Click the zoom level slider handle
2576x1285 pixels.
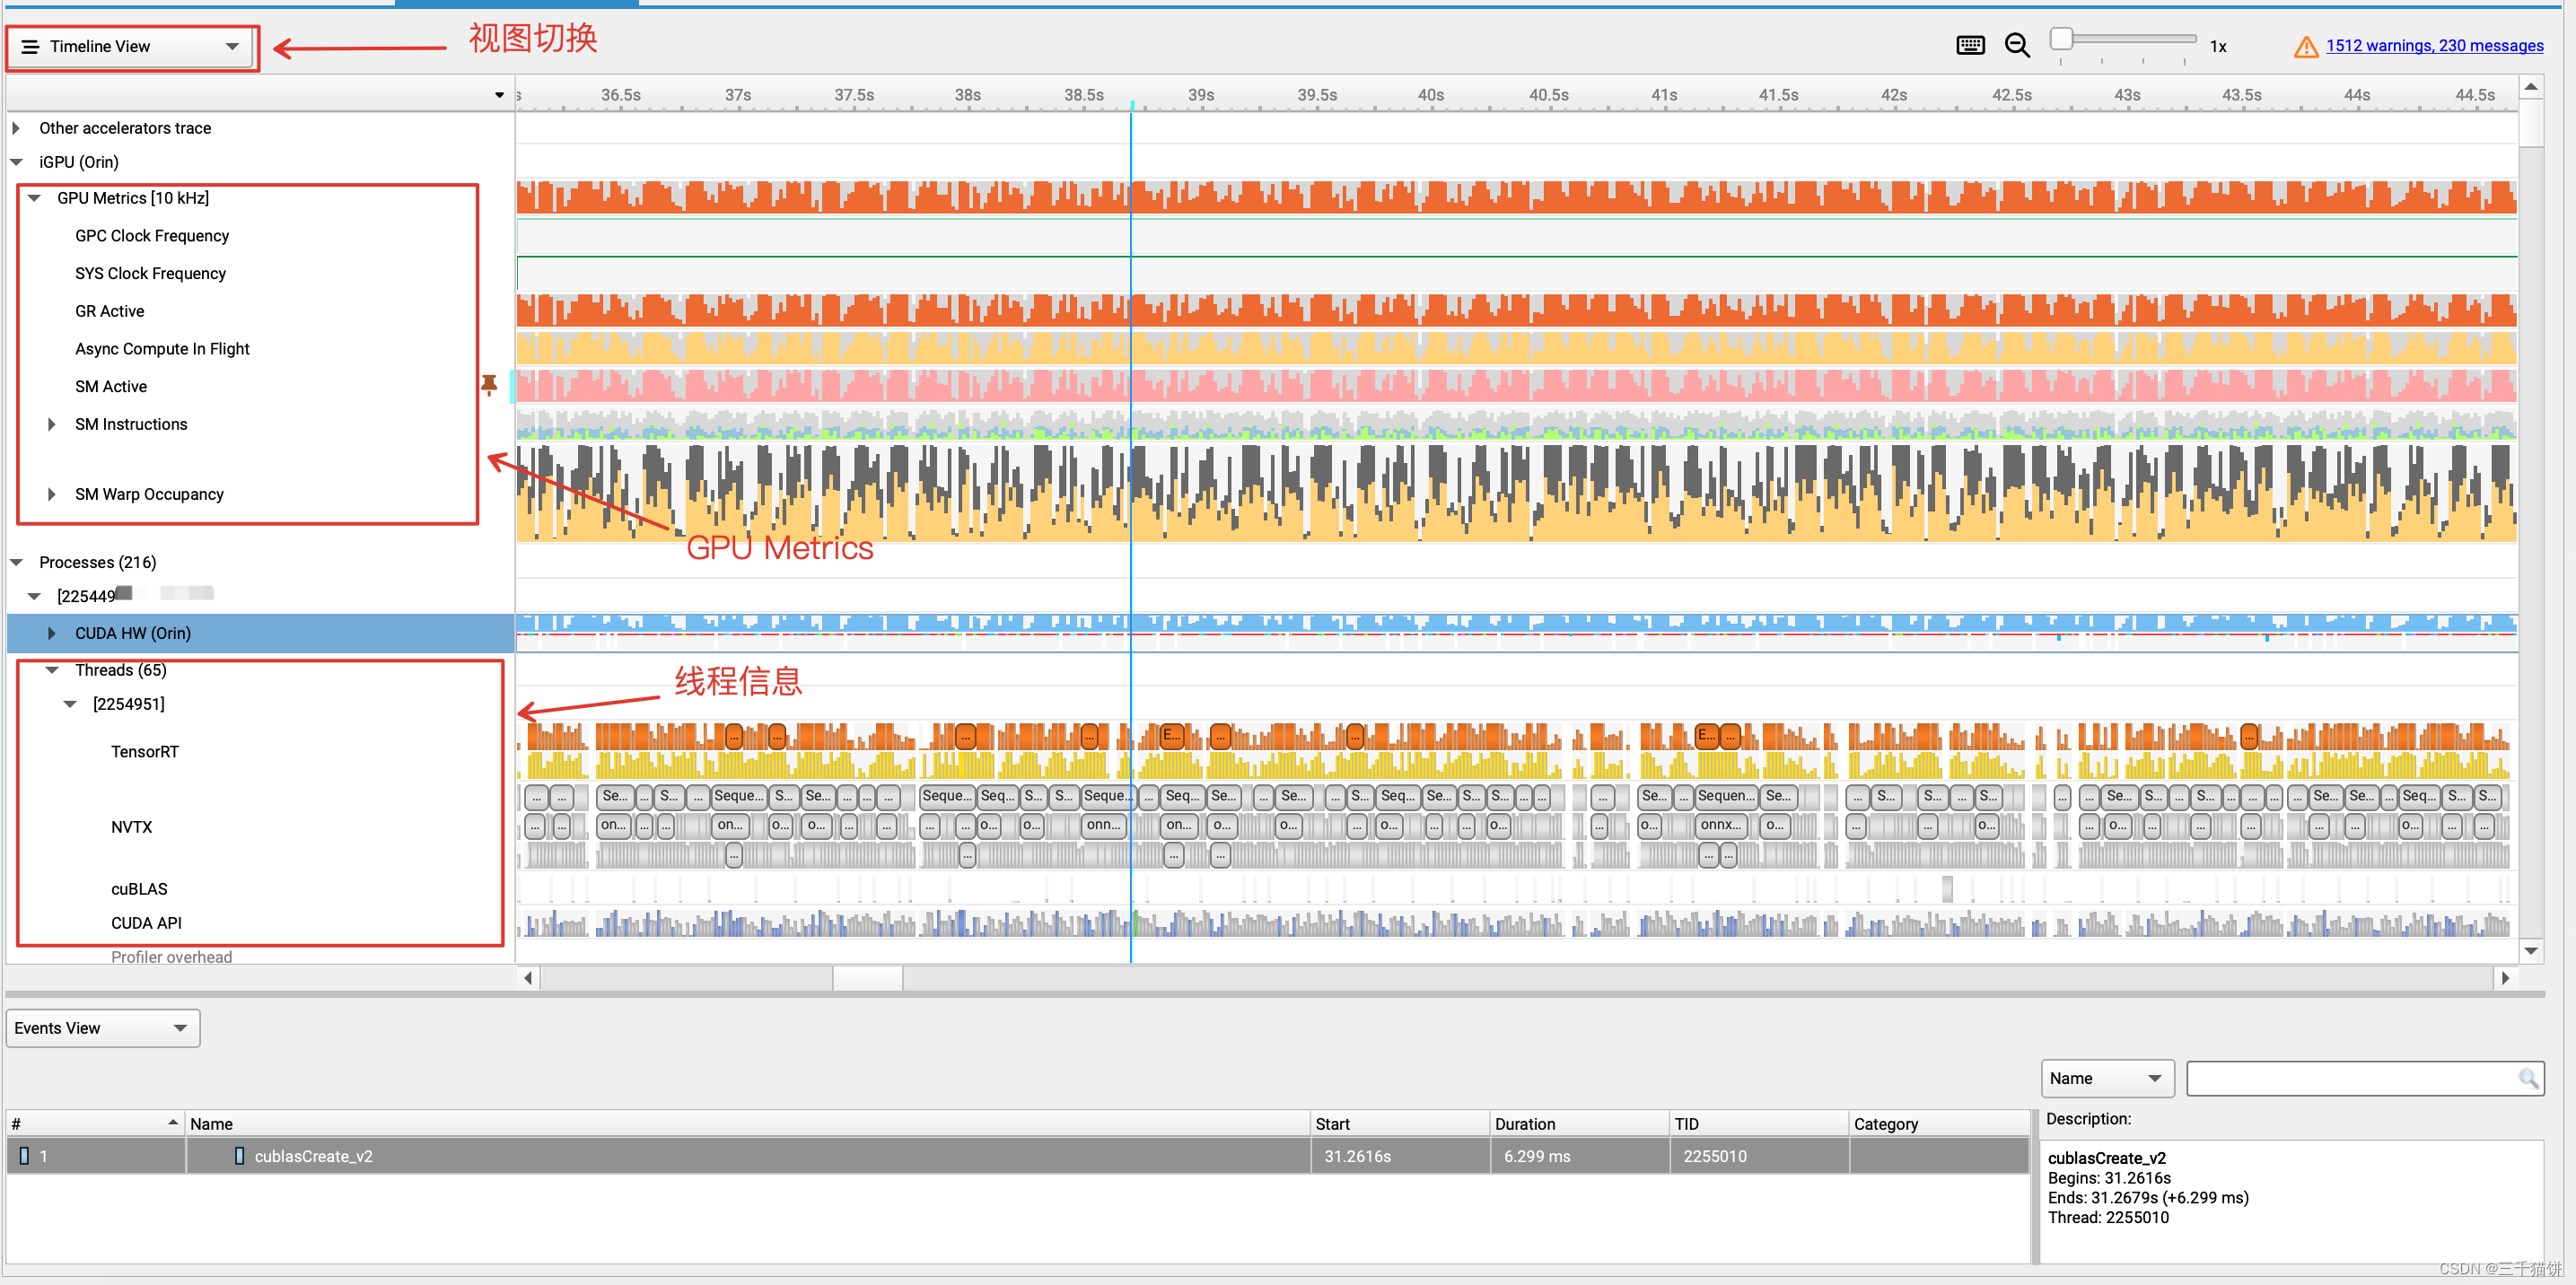point(2061,39)
